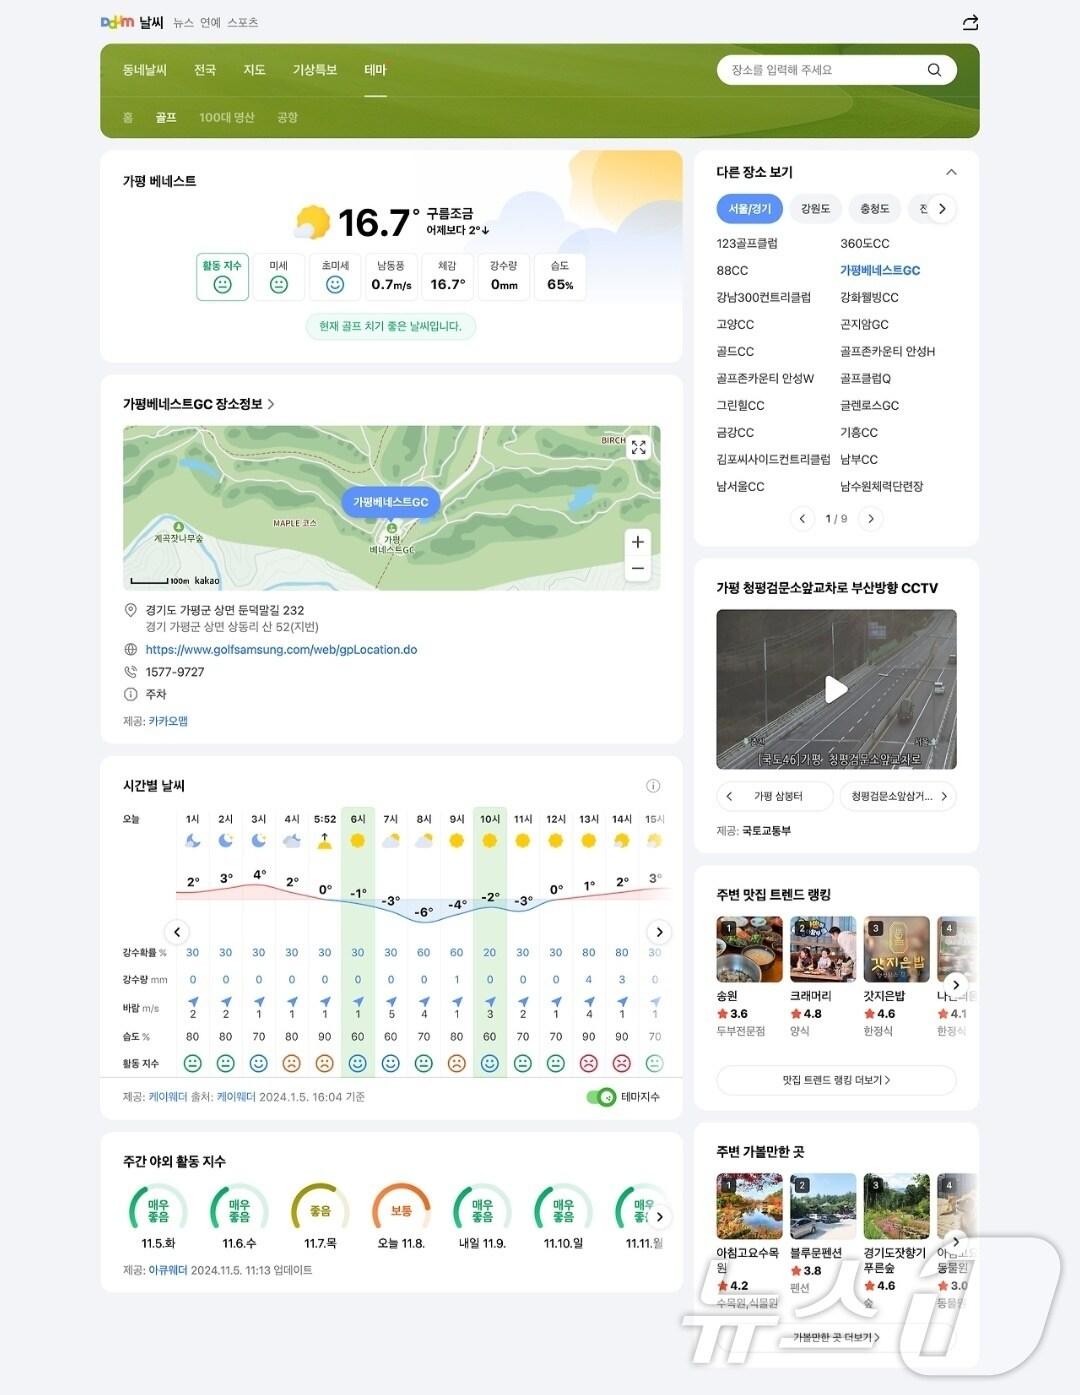Collapse the 다른 장소 보기 panel
1080x1395 pixels.
[951, 172]
